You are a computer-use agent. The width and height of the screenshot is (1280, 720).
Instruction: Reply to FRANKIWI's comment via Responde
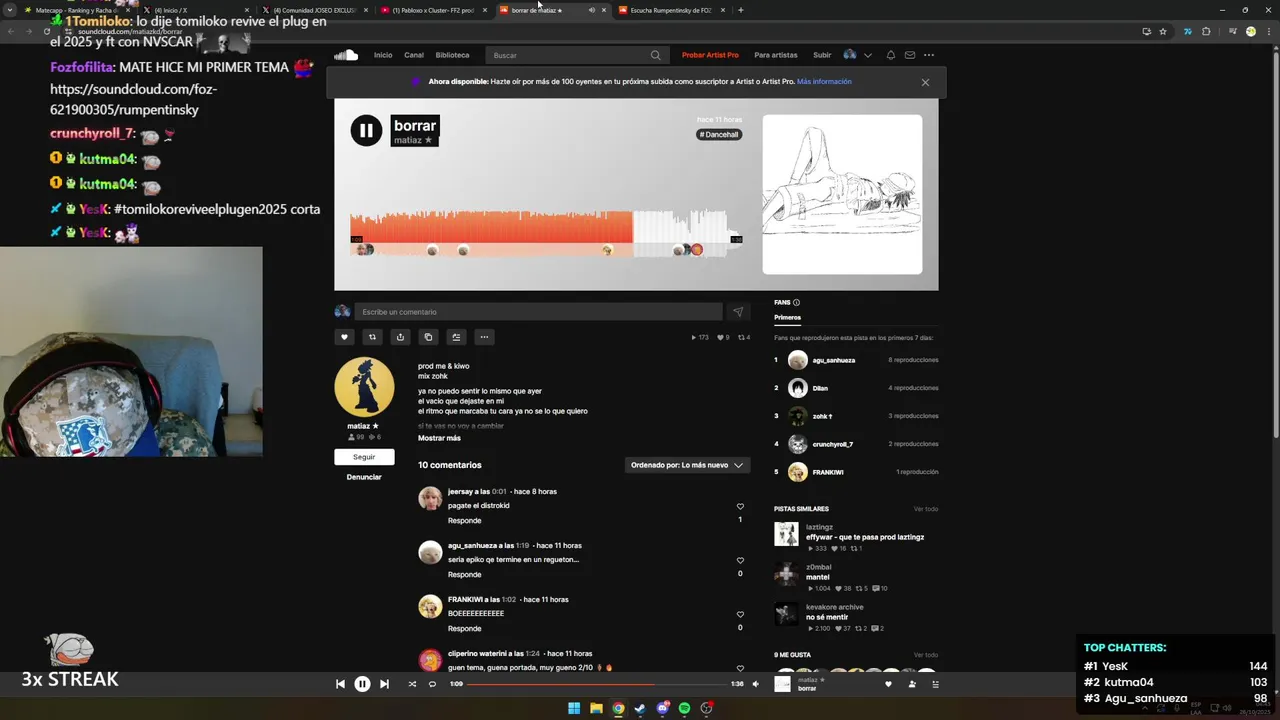[x=464, y=628]
